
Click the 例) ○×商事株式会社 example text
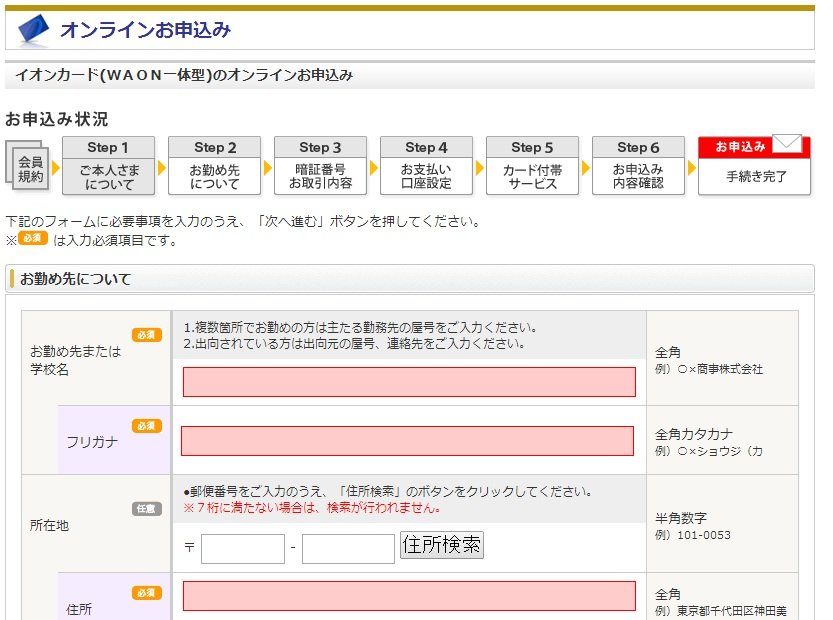709,369
